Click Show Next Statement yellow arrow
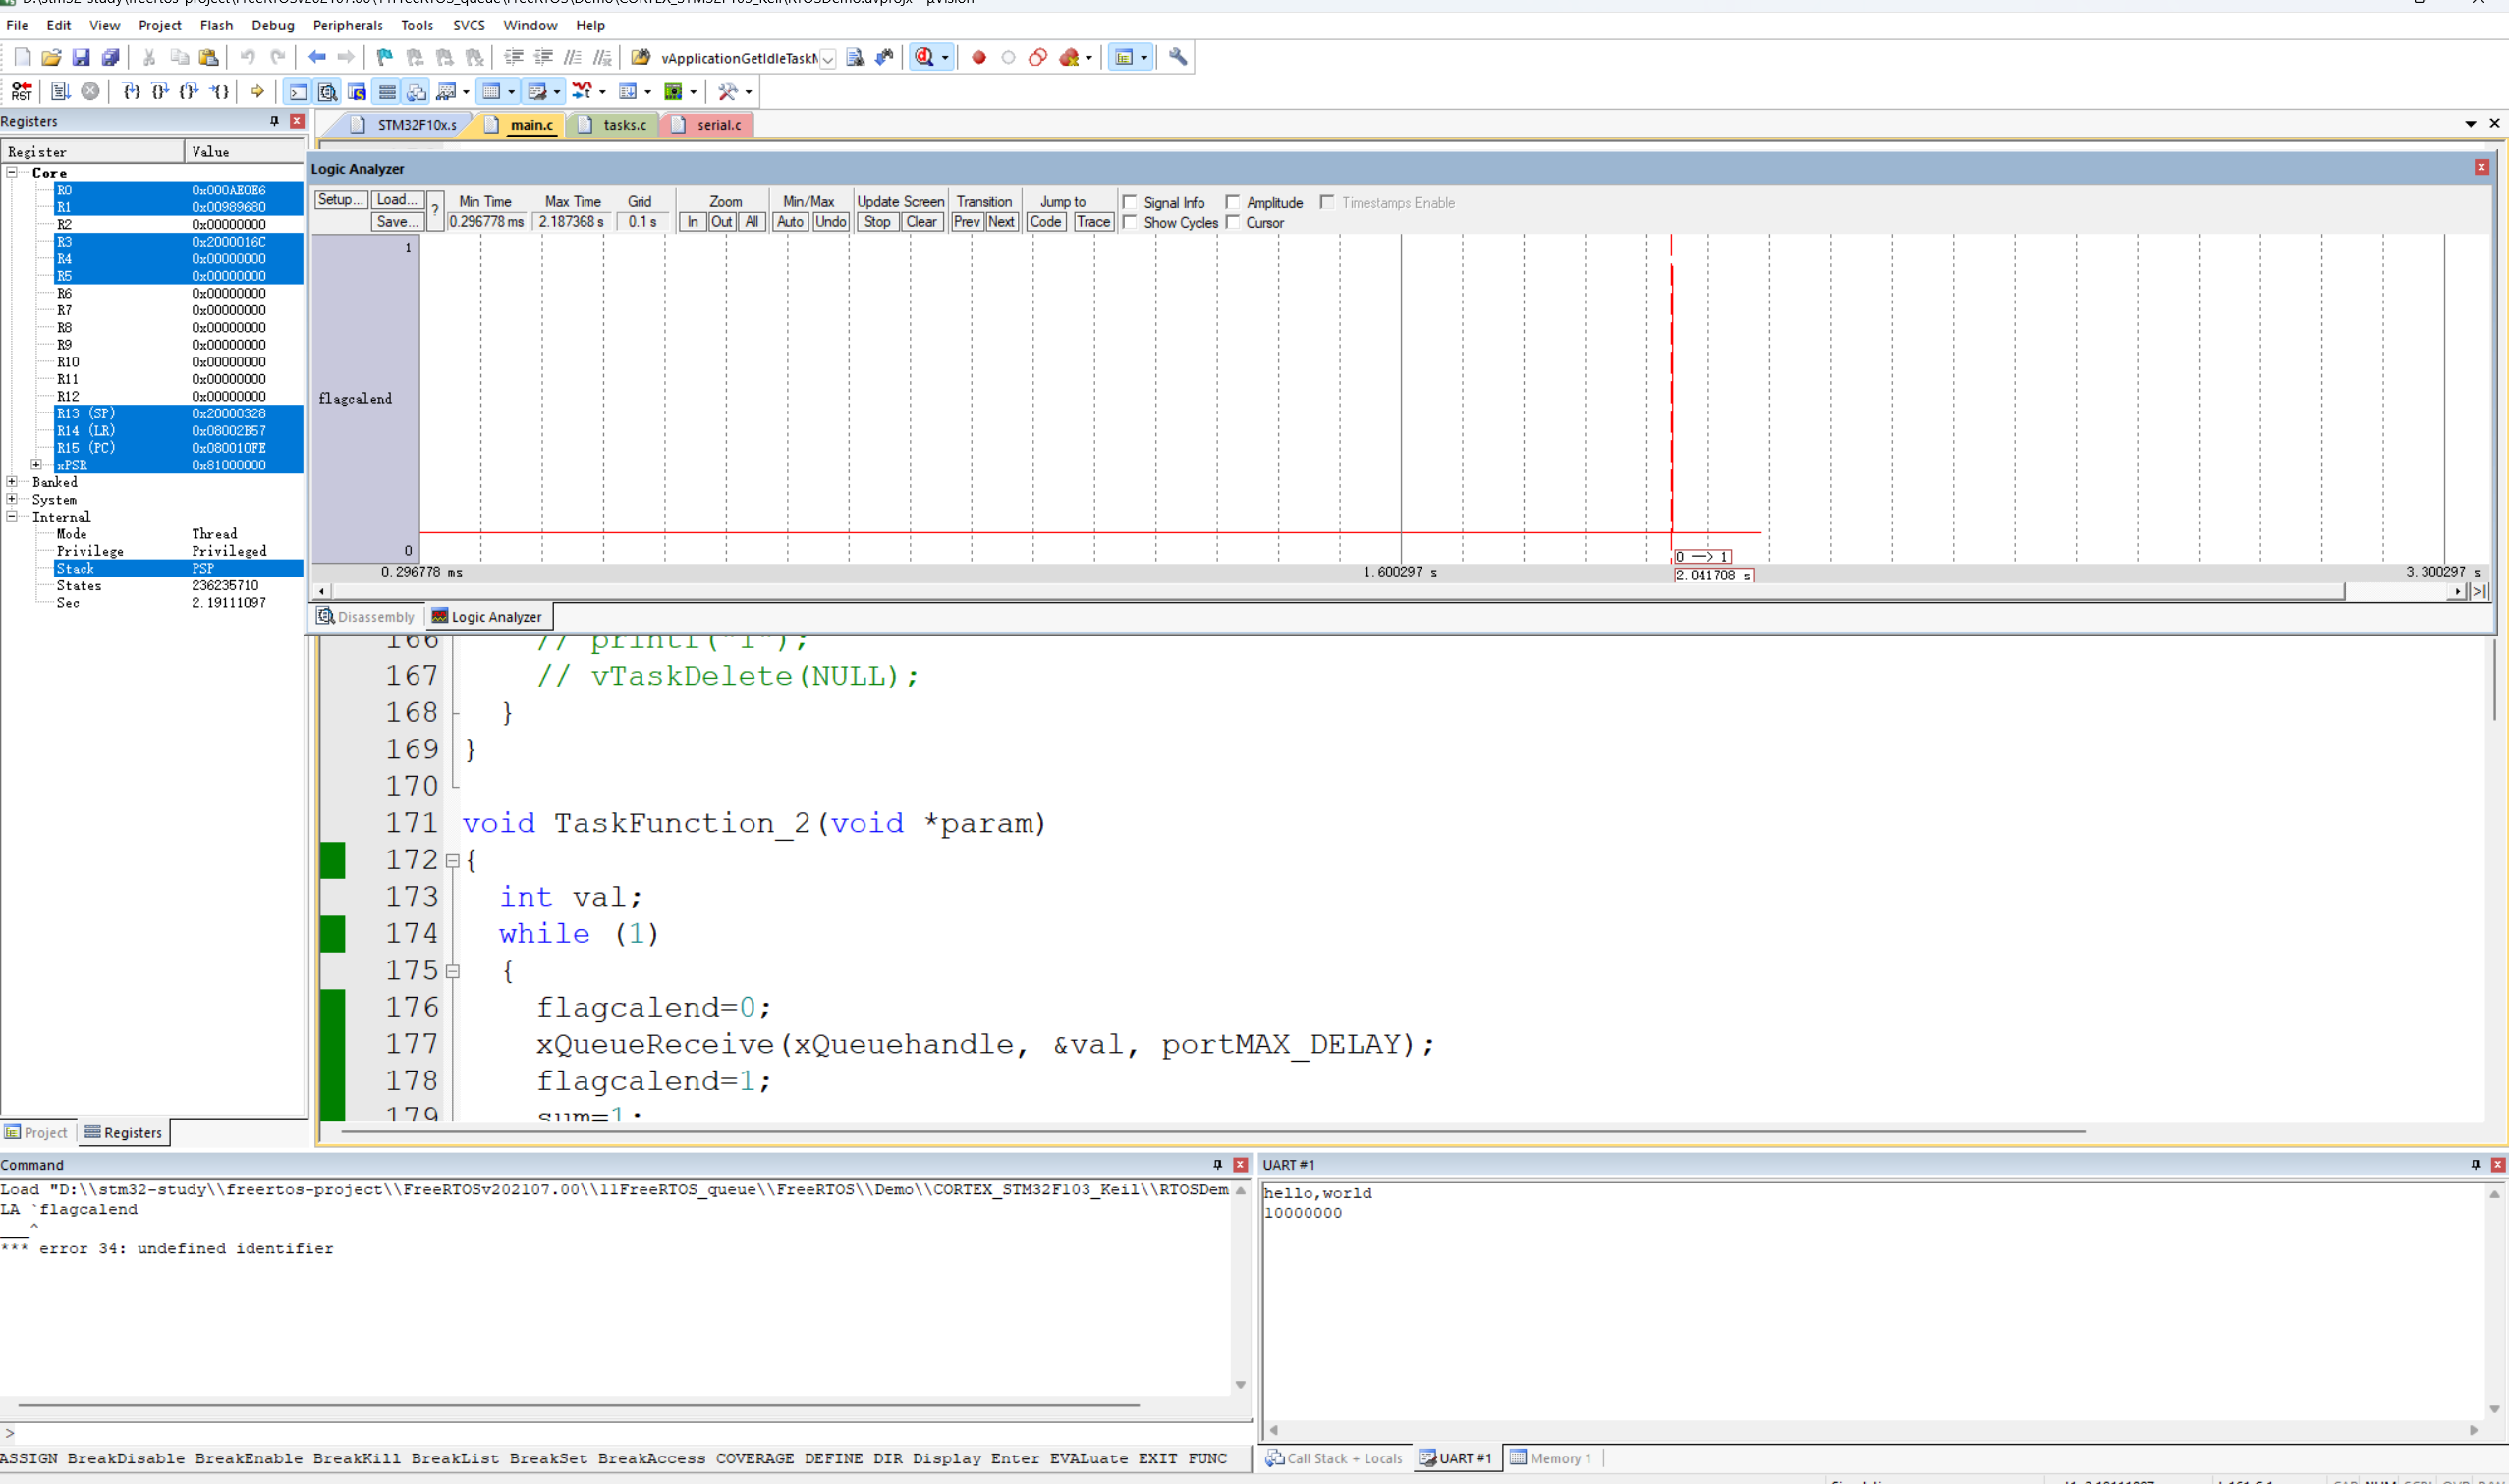Viewport: 2509px width, 1484px height. click(x=257, y=92)
